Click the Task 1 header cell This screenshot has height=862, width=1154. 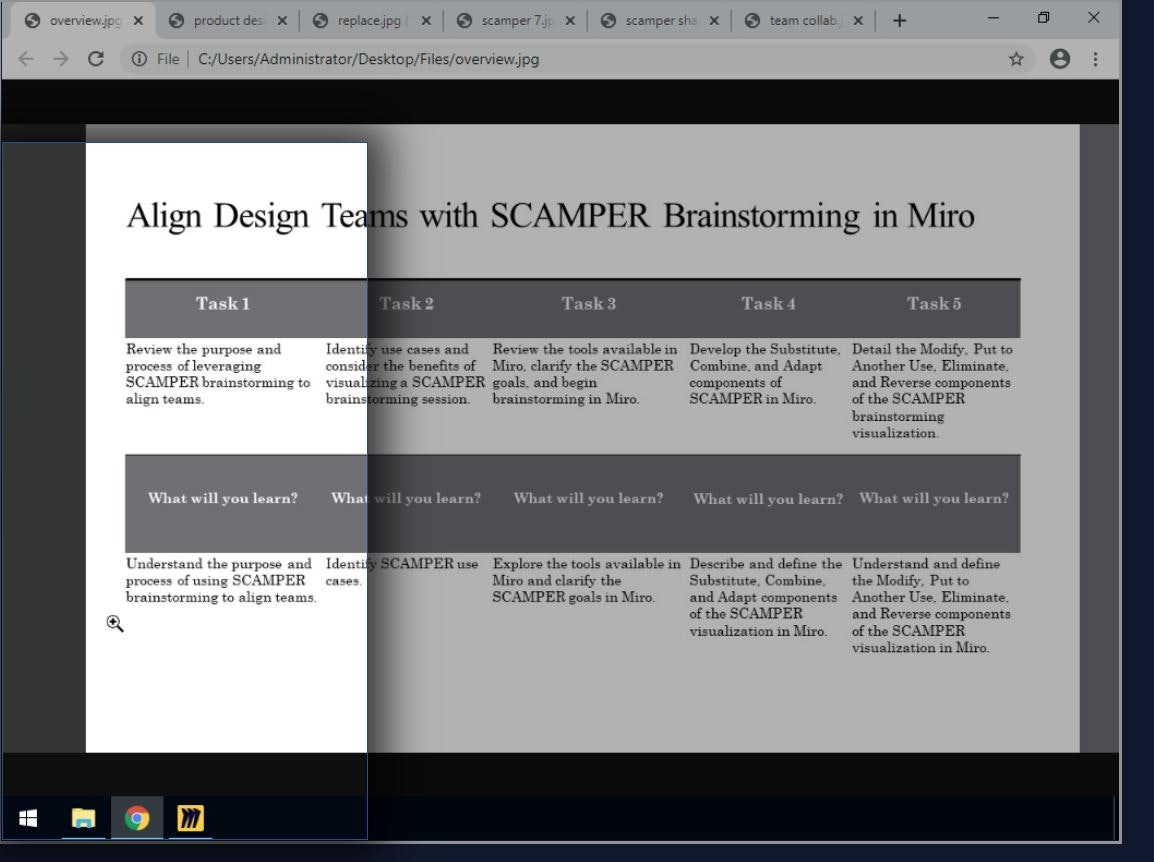click(x=223, y=304)
